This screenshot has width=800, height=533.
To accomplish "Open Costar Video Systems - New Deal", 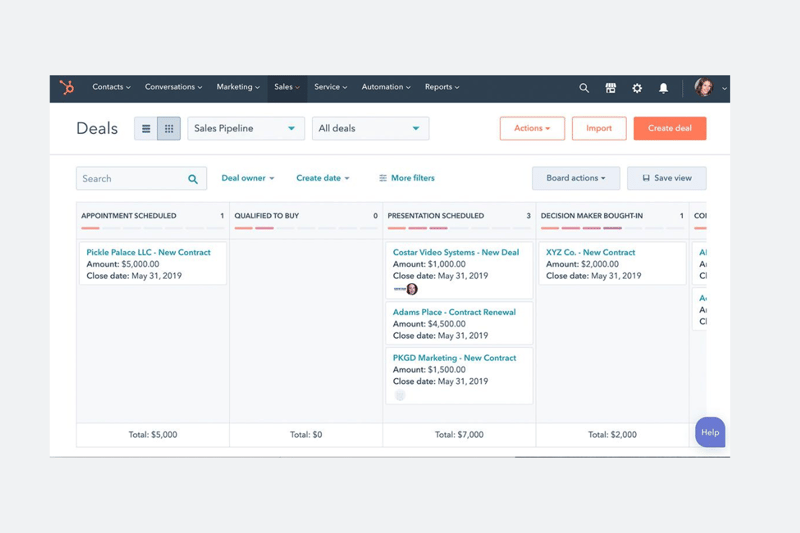I will point(456,252).
